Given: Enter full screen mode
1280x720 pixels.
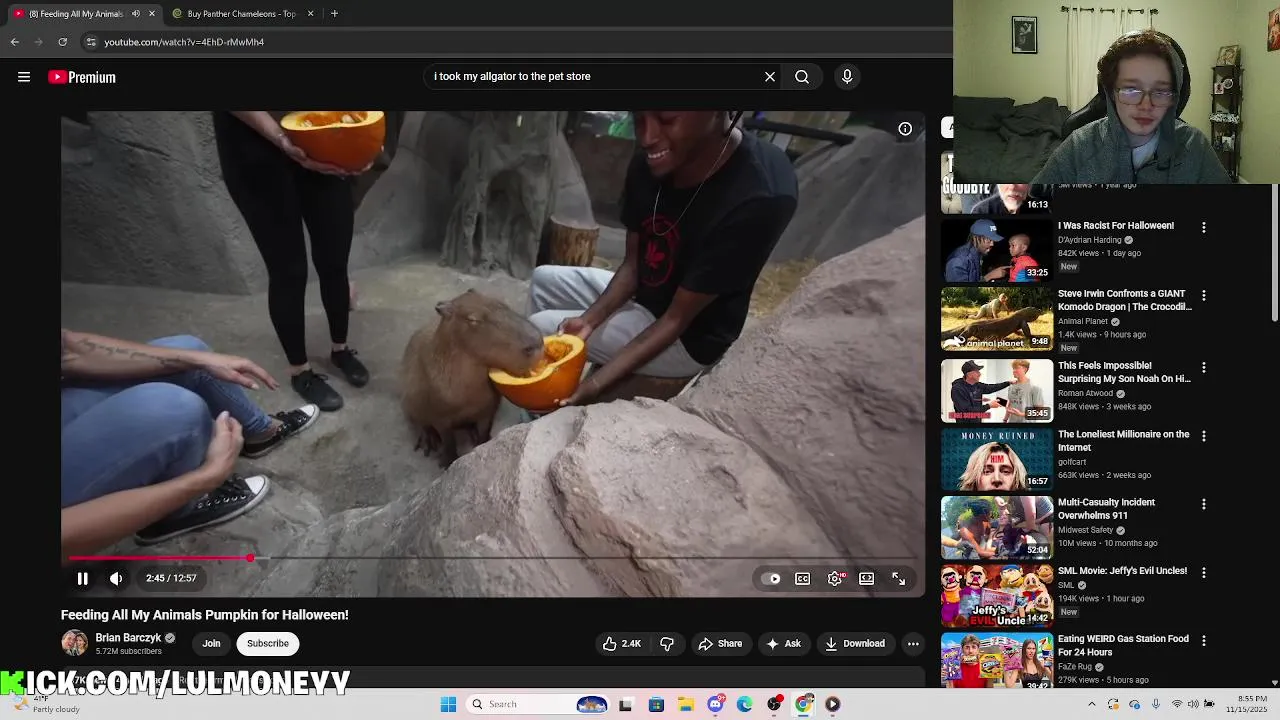Looking at the screenshot, I should pyautogui.click(x=899, y=578).
